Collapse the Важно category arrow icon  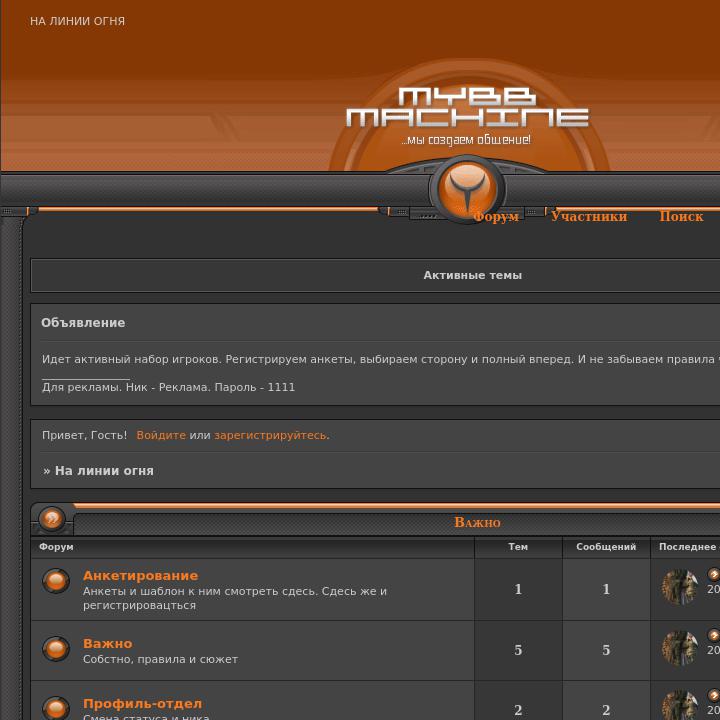pyautogui.click(x=51, y=518)
